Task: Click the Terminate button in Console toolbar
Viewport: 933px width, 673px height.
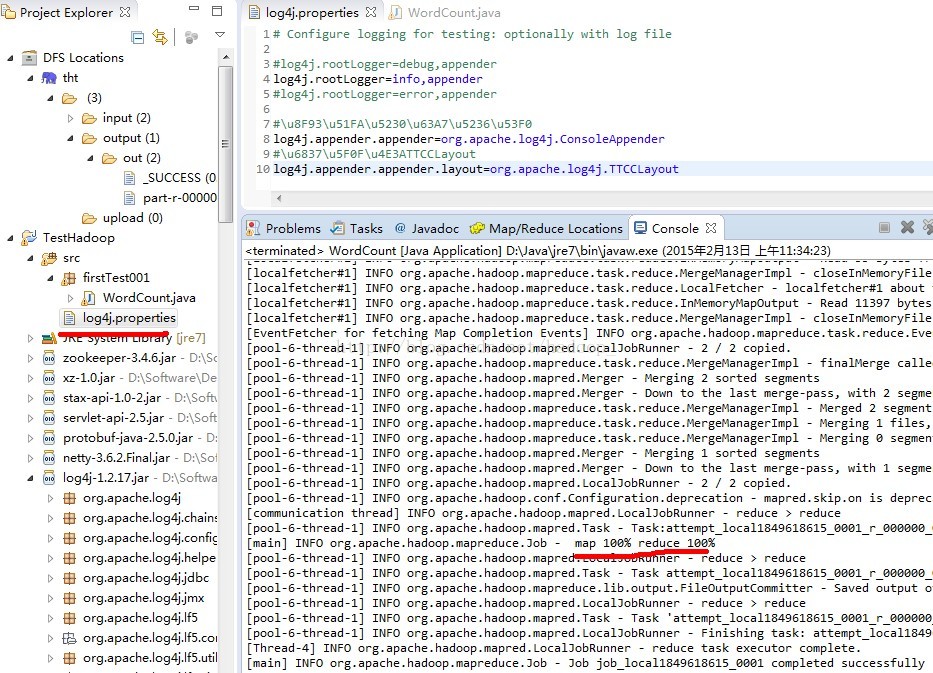Action: tap(884, 227)
